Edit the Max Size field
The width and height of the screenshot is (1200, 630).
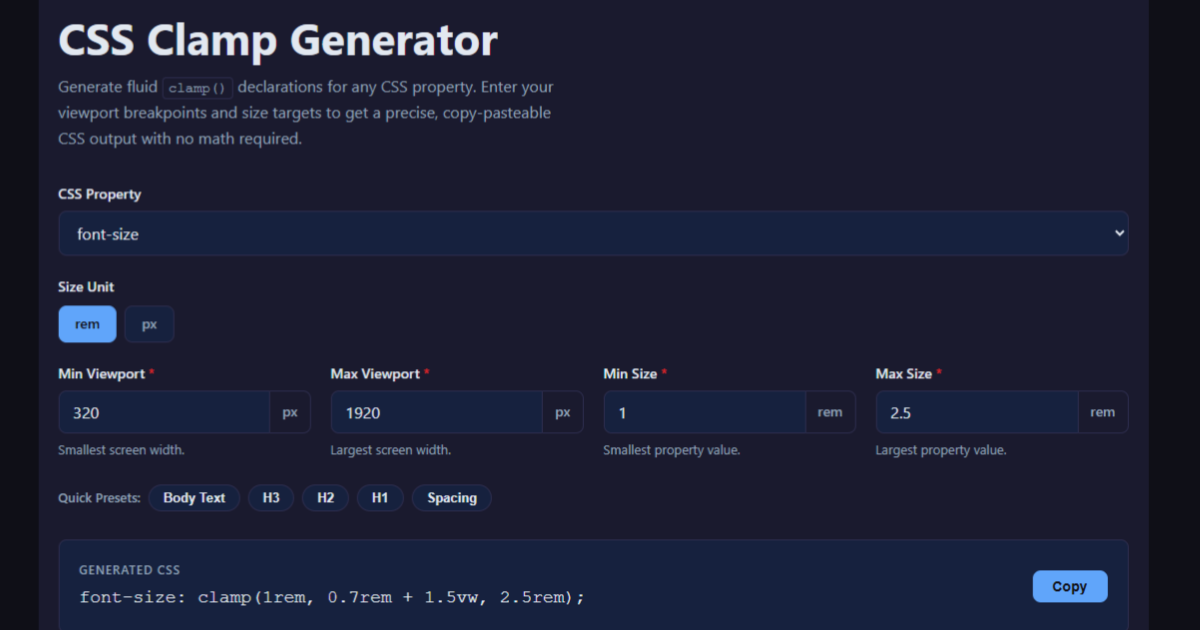point(977,412)
